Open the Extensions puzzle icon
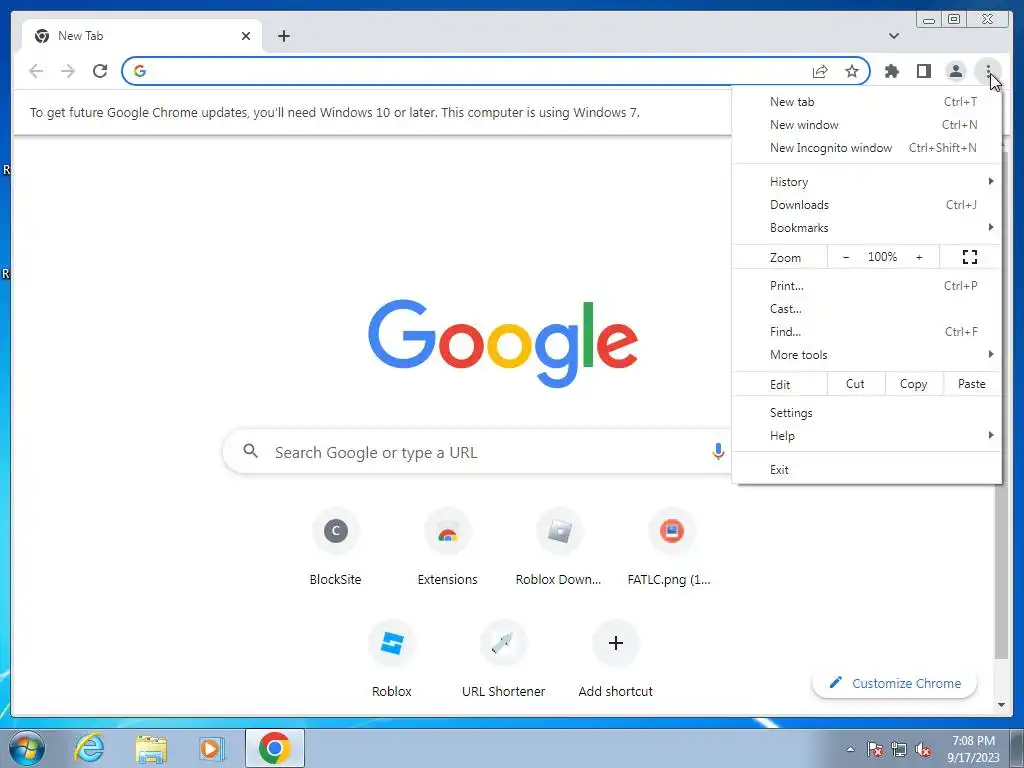This screenshot has height=768, width=1024. (x=891, y=71)
